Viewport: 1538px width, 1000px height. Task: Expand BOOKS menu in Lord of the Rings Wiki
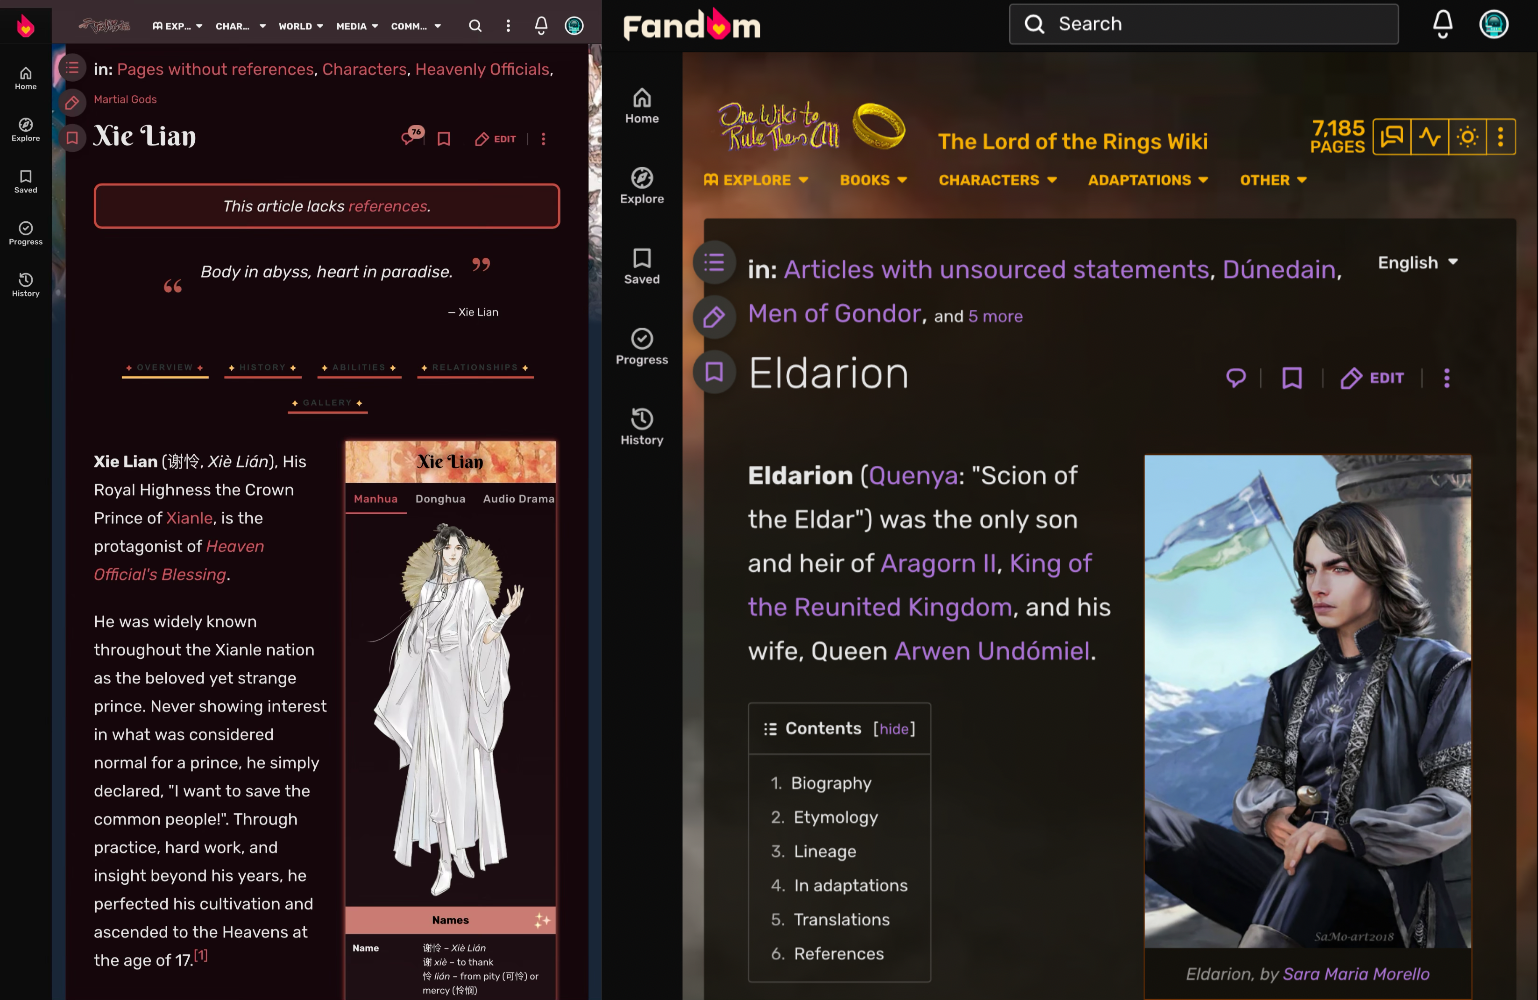874,180
